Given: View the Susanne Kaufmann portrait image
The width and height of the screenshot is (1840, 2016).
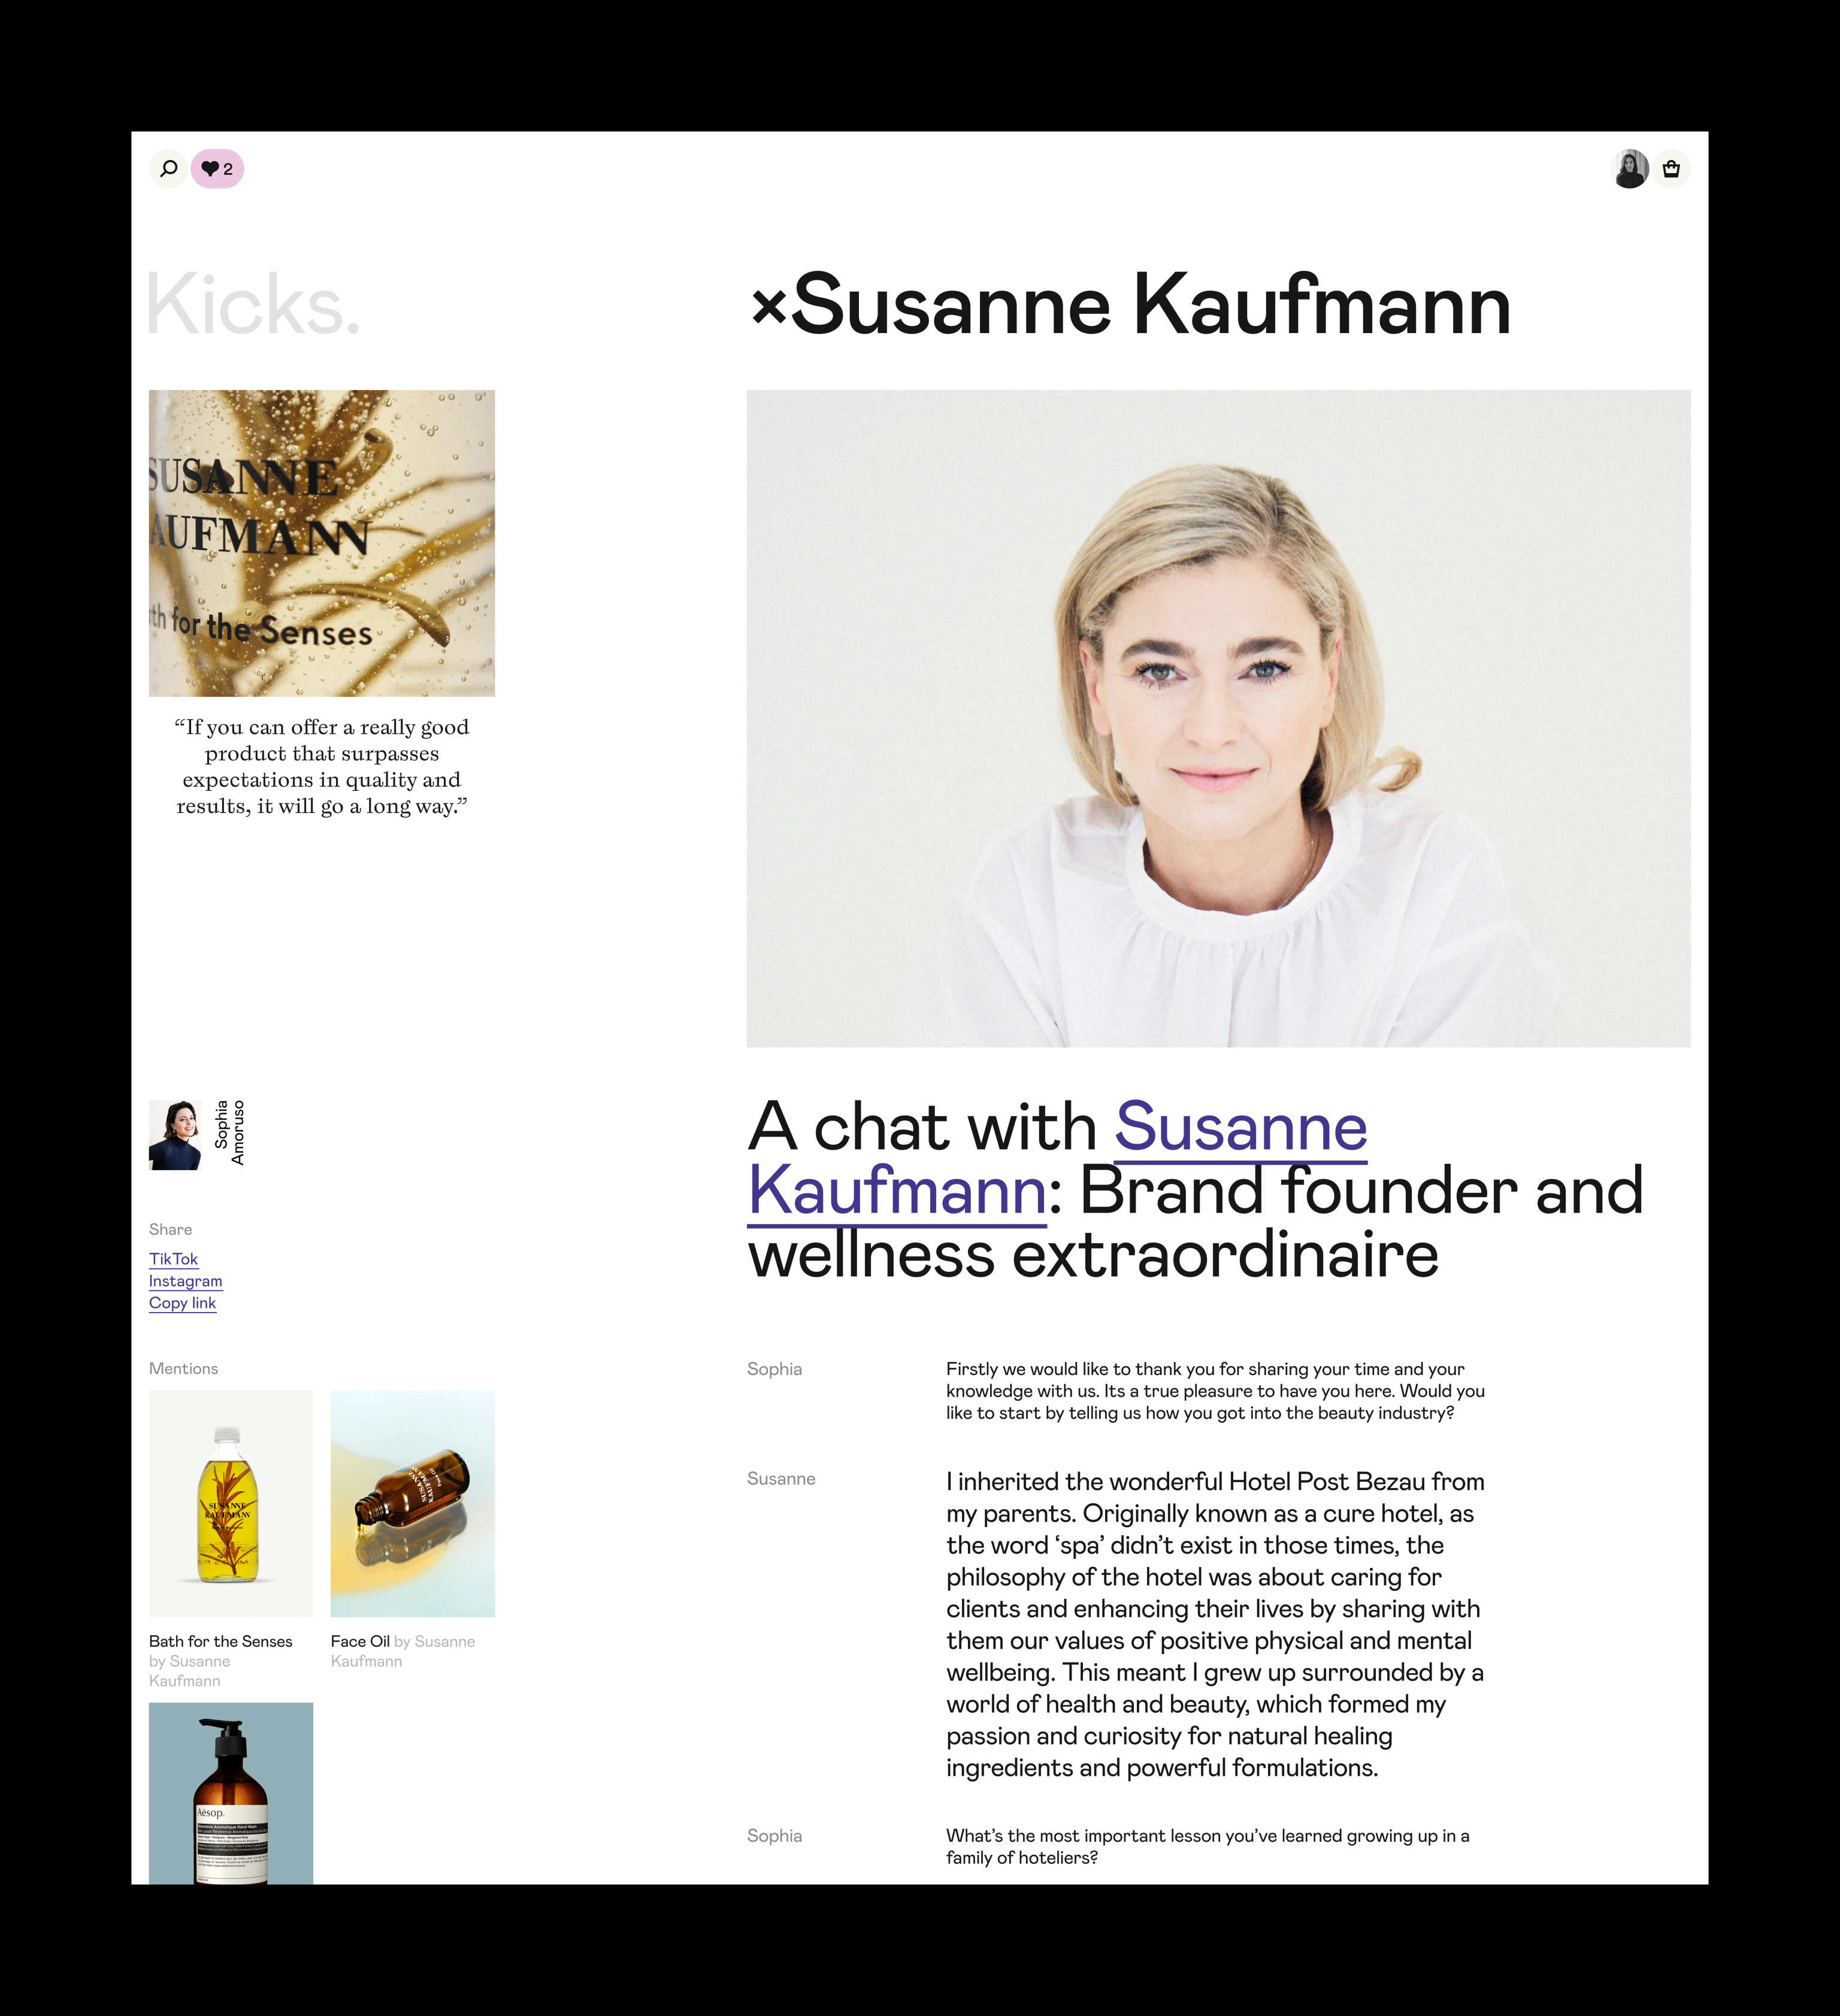Looking at the screenshot, I should (x=1219, y=719).
